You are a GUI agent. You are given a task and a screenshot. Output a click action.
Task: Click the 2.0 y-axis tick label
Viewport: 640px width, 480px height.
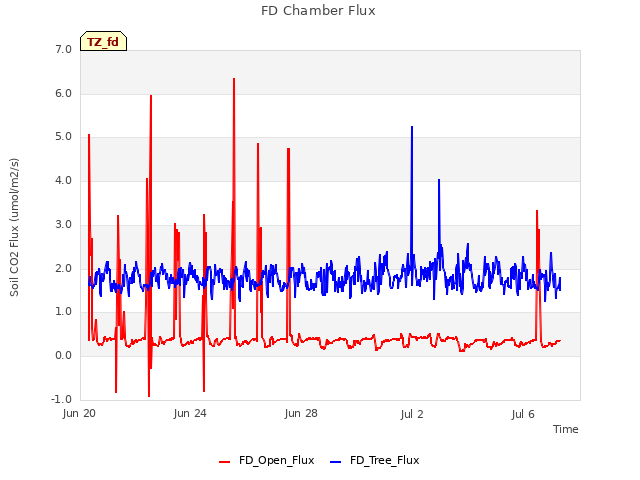(63, 268)
